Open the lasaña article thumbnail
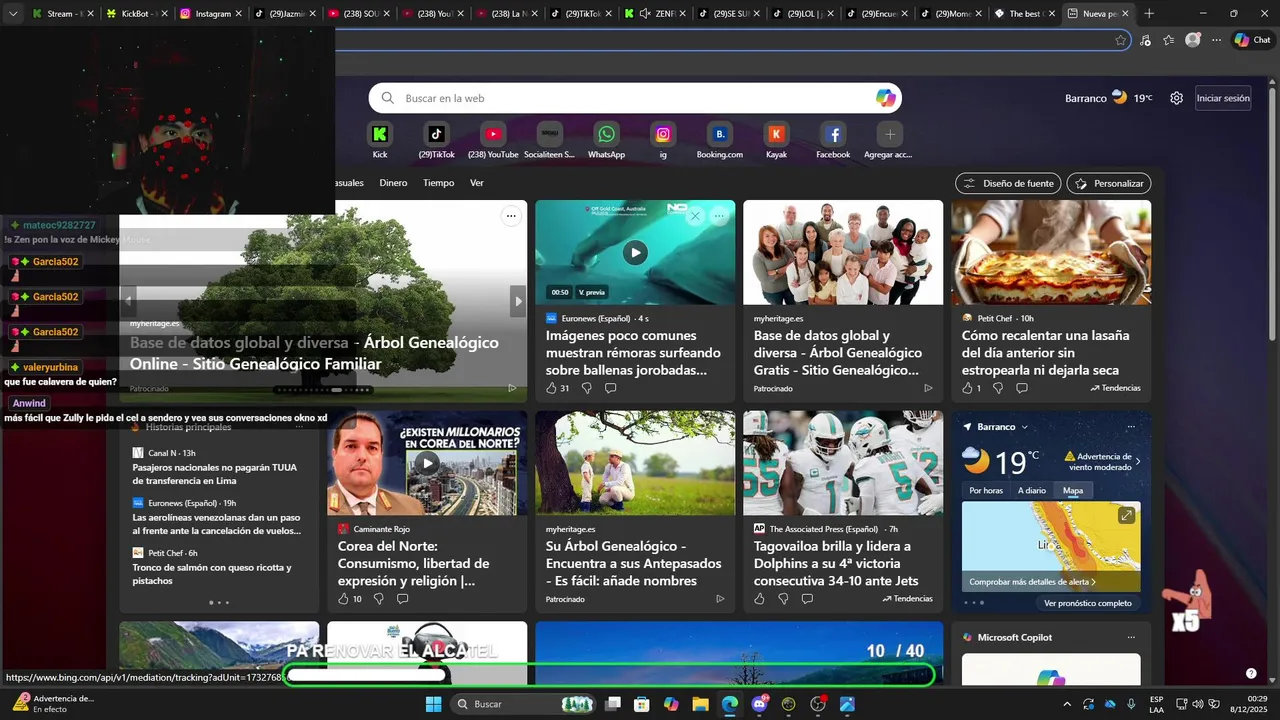Viewport: 1280px width, 720px height. (1051, 252)
